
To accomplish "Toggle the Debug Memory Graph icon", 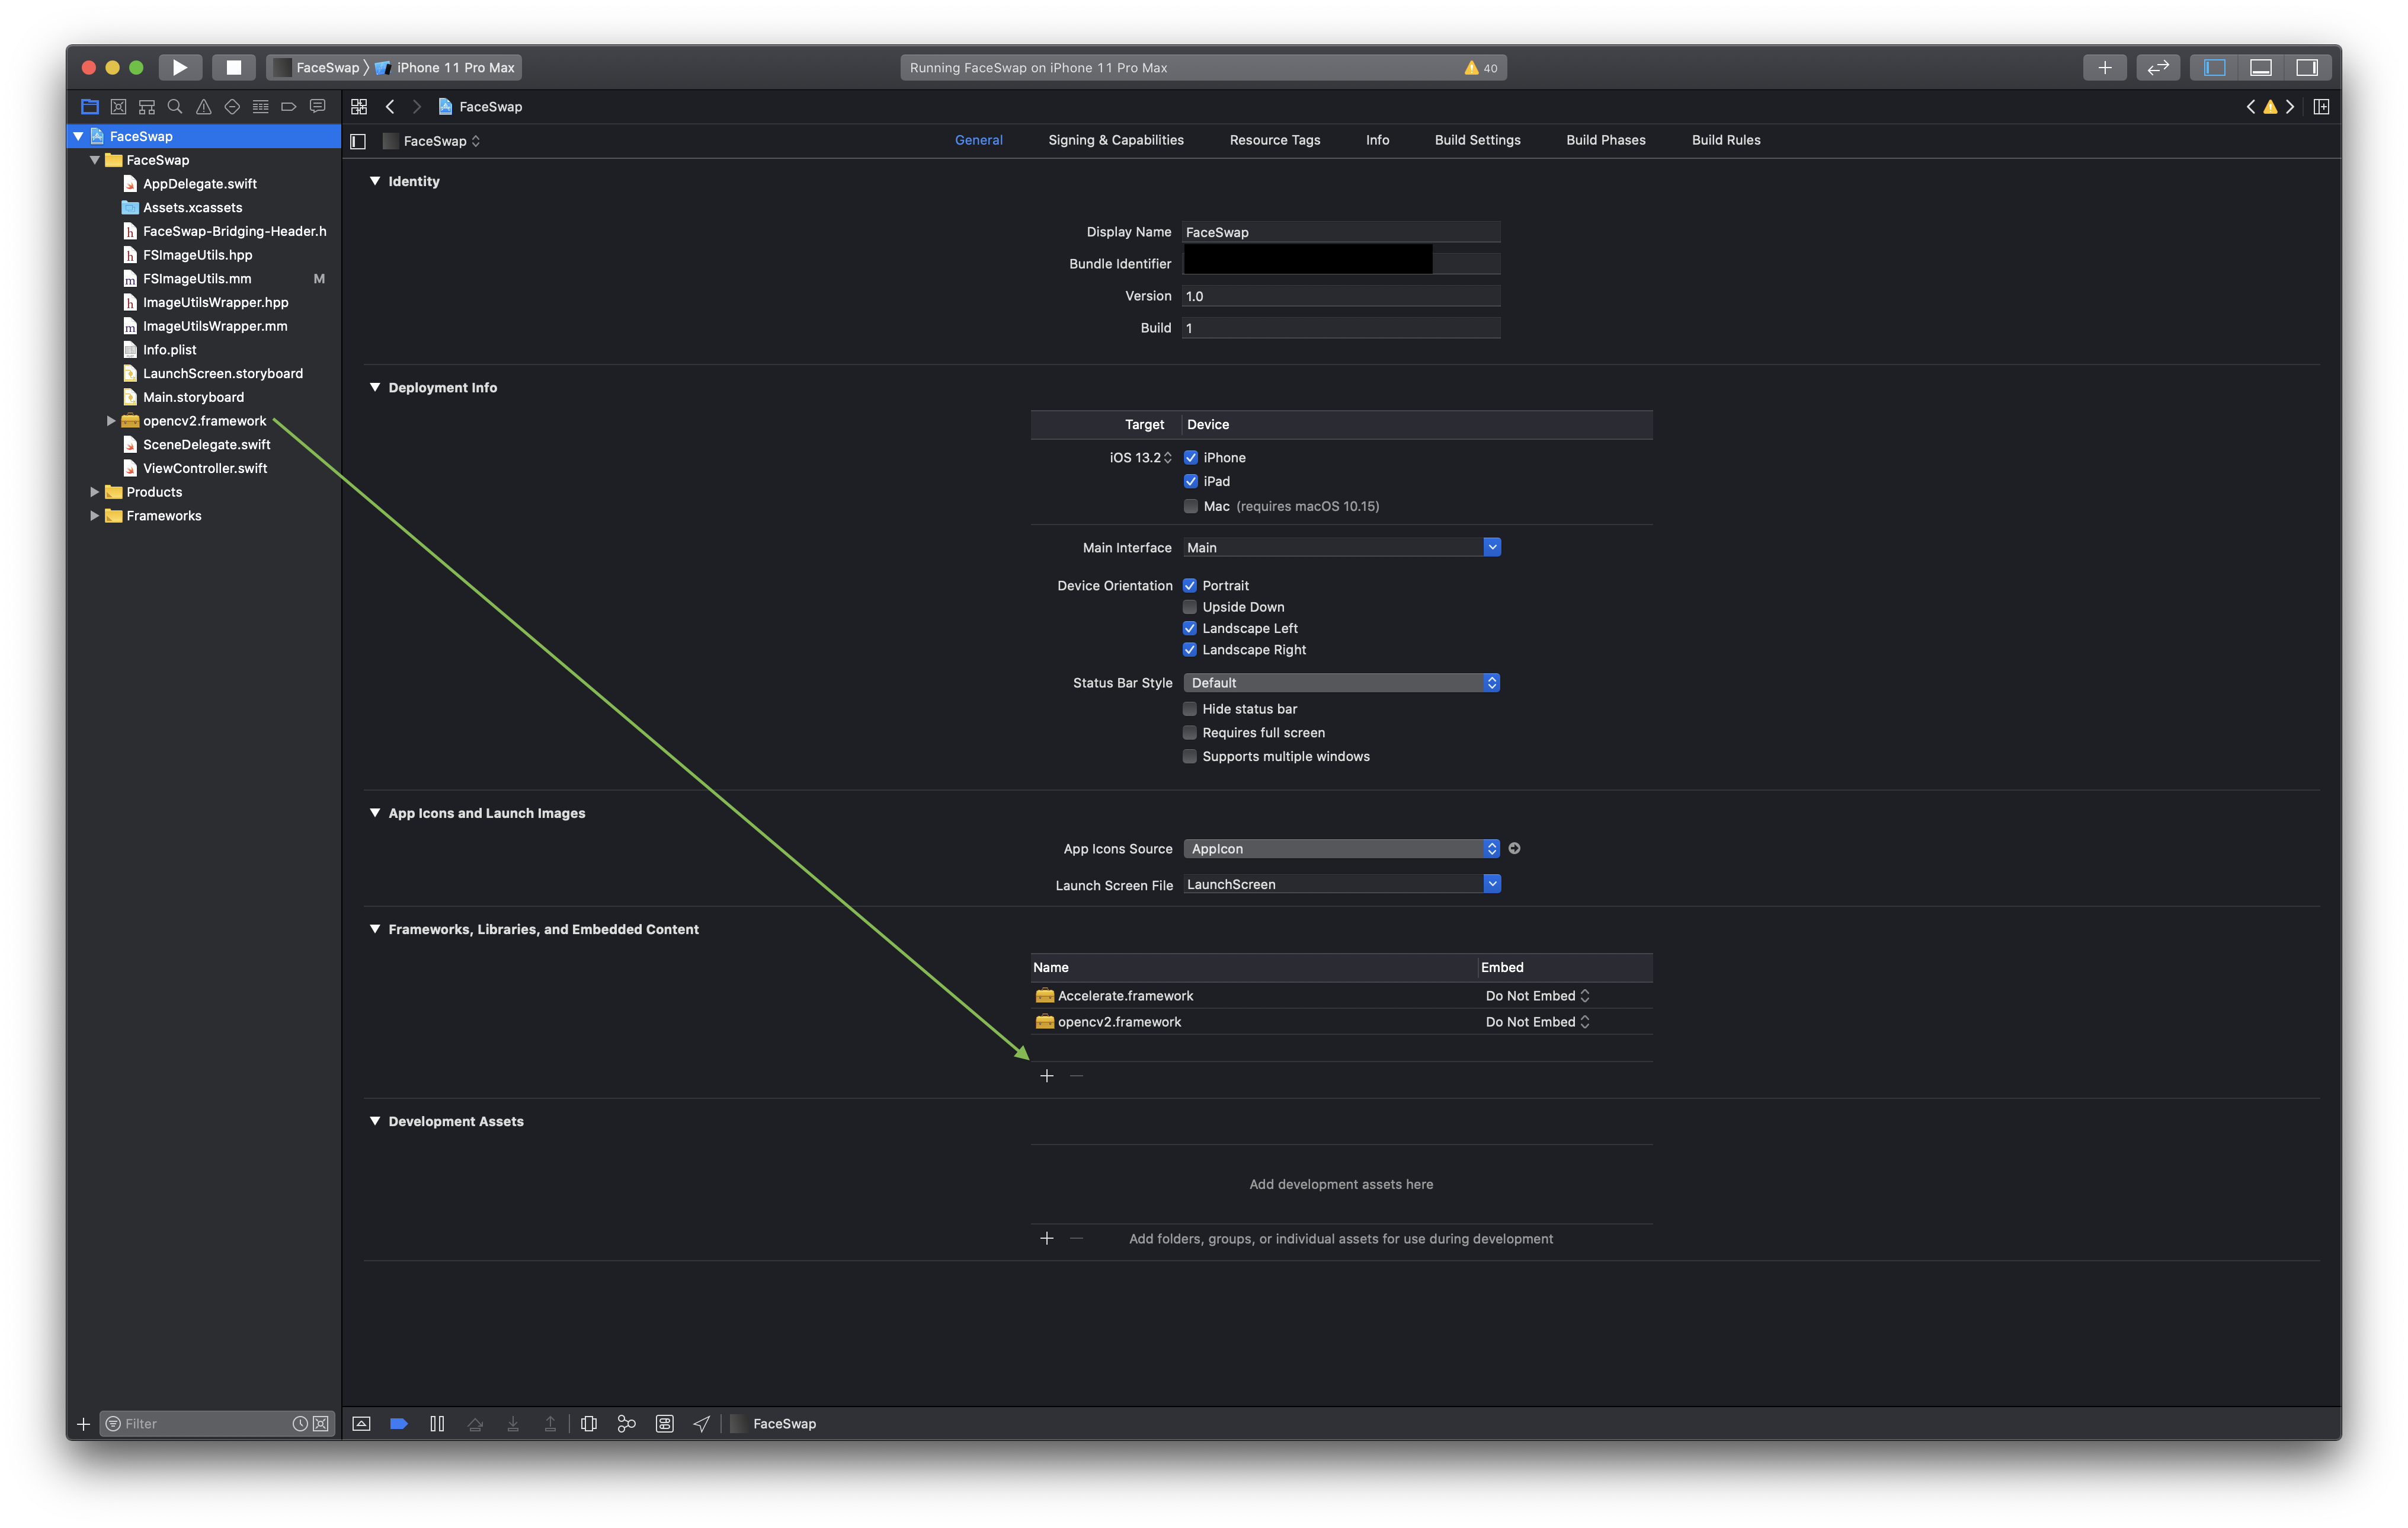I will tap(627, 1423).
